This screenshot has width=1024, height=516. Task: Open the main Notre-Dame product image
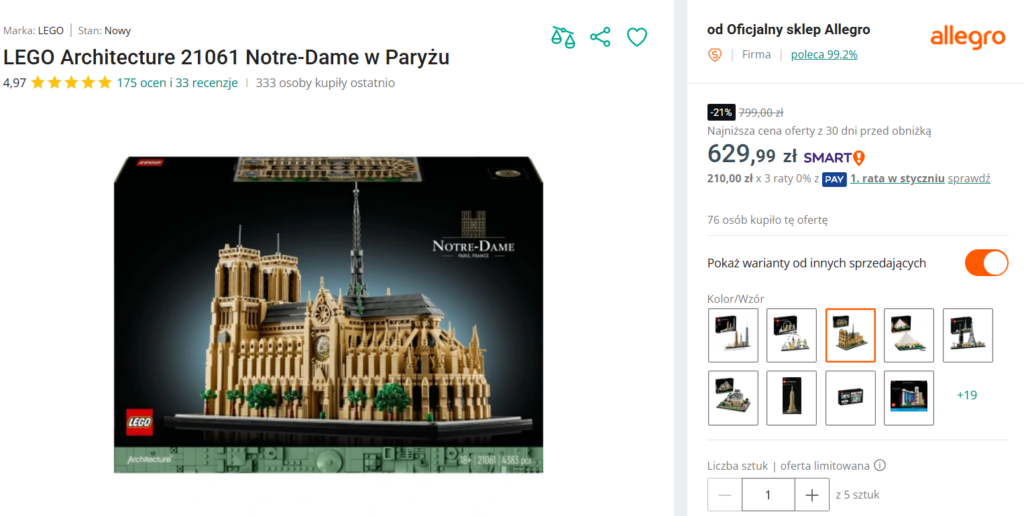[328, 315]
